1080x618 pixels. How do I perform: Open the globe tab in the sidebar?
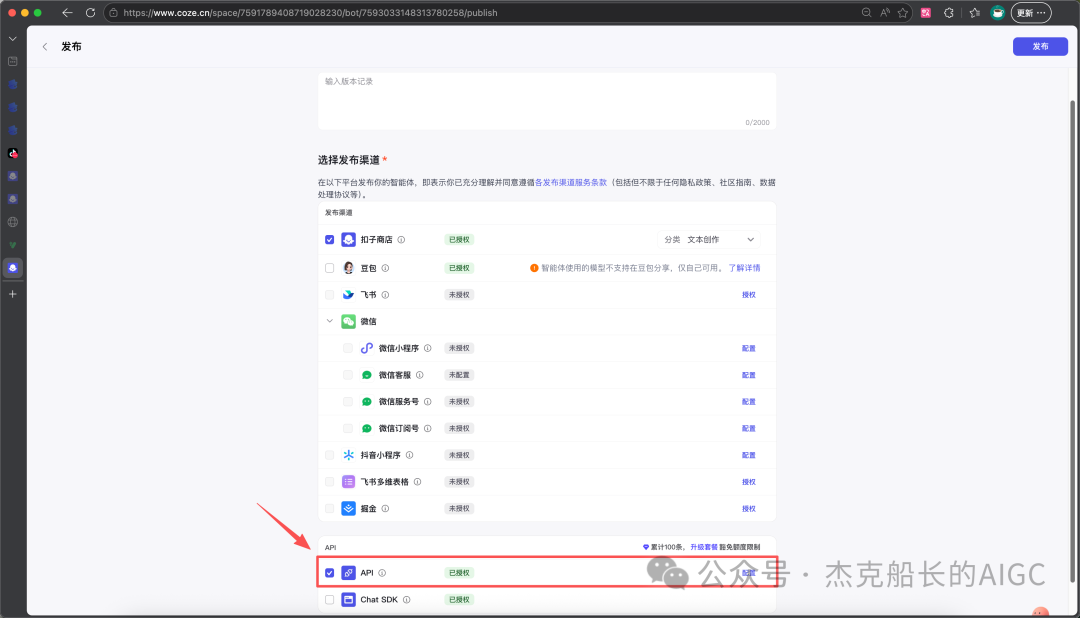12,222
